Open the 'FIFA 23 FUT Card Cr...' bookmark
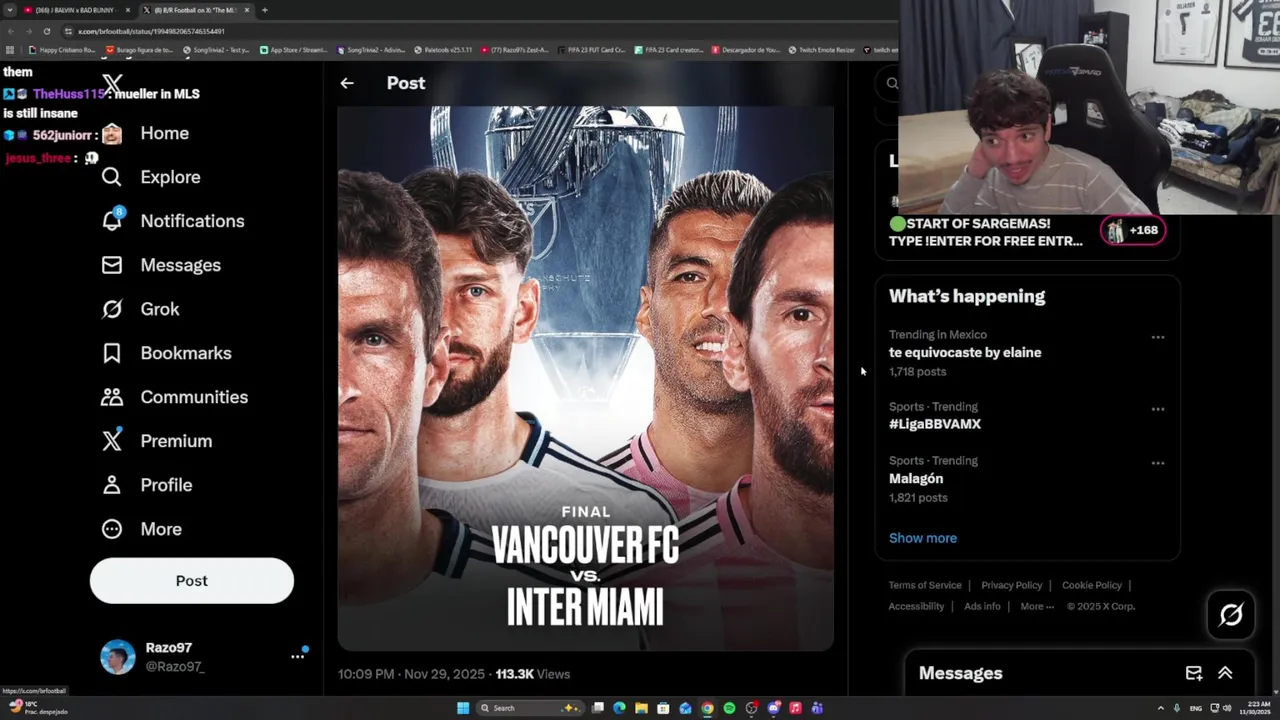Viewport: 1280px width, 720px height. click(591, 49)
